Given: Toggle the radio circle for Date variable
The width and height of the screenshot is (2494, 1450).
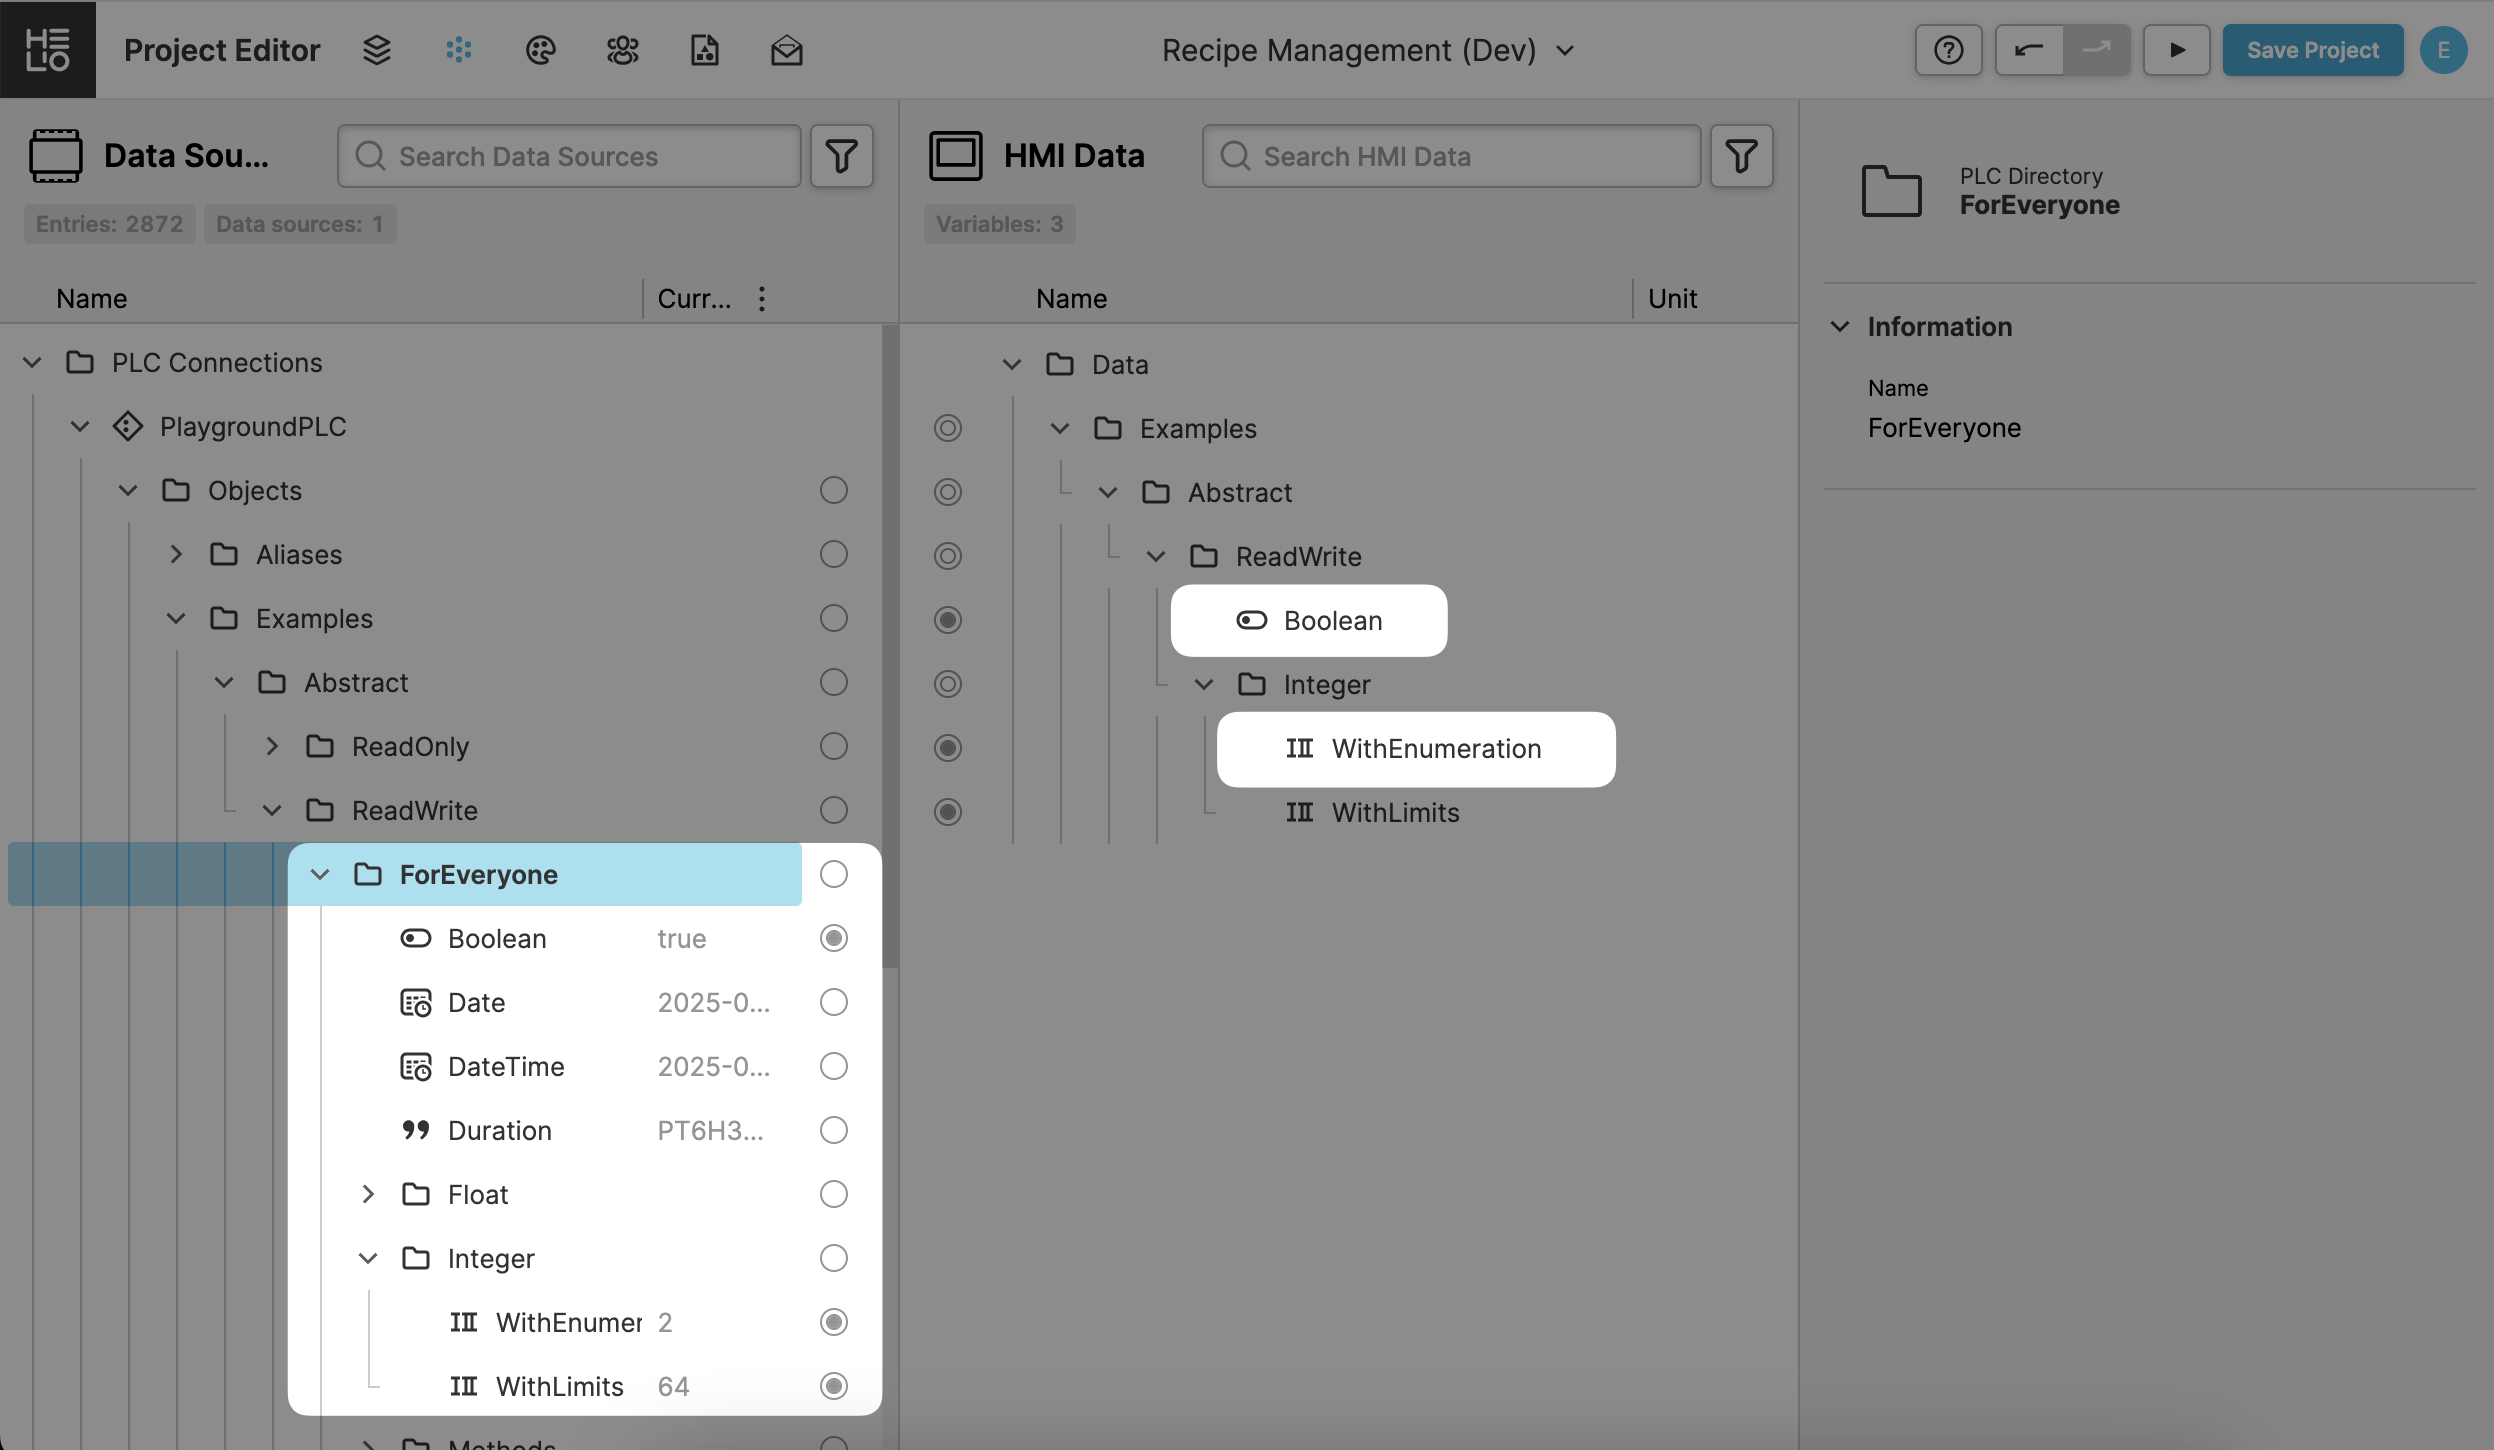Looking at the screenshot, I should click(x=833, y=1002).
